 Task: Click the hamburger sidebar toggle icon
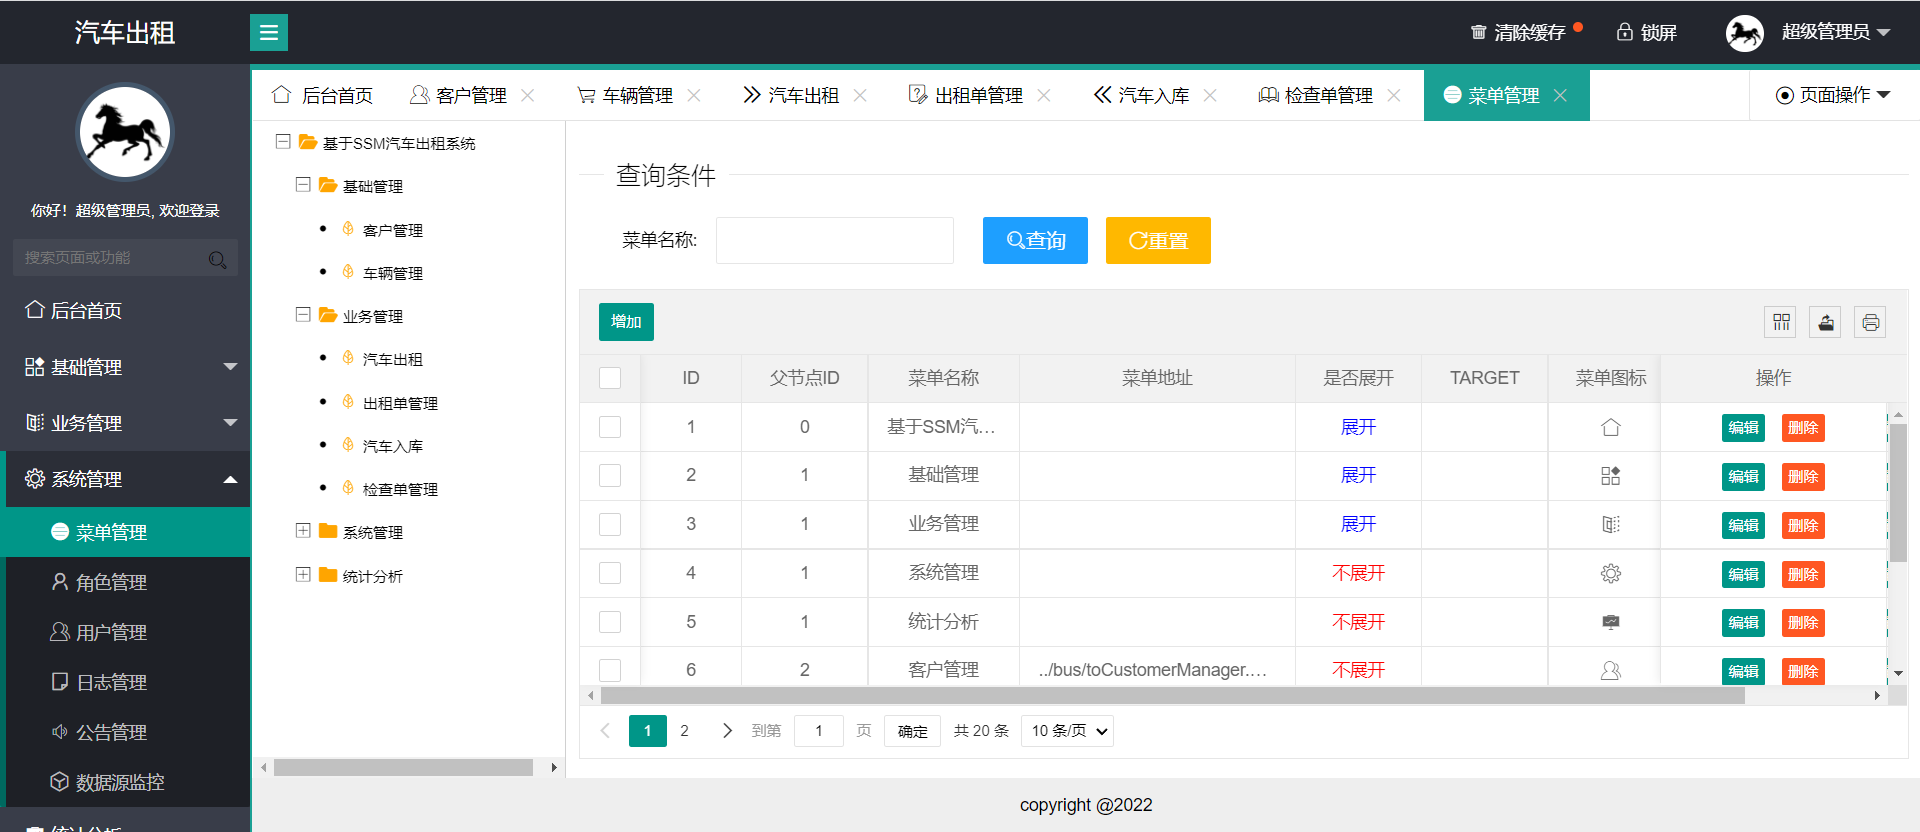(268, 33)
